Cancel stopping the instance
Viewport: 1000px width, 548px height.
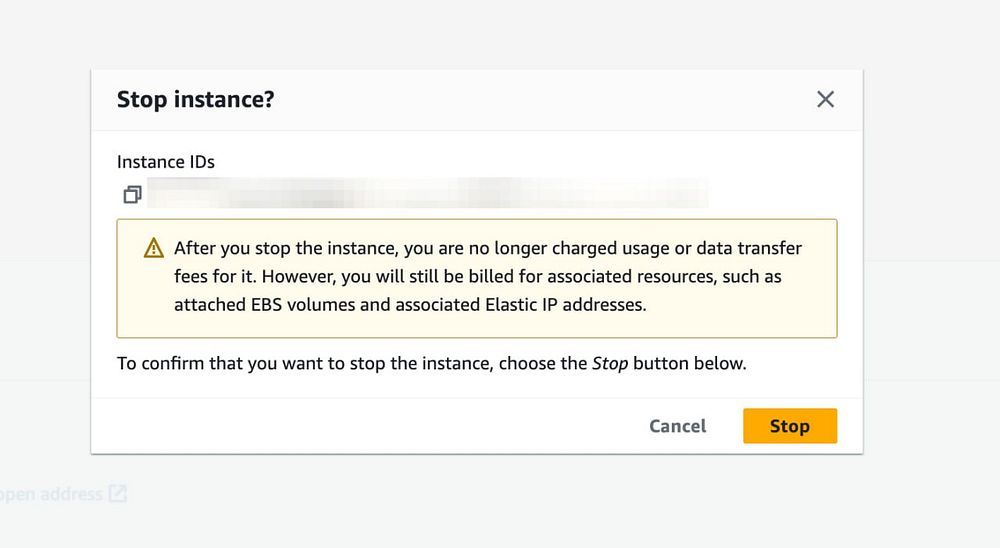pos(677,426)
